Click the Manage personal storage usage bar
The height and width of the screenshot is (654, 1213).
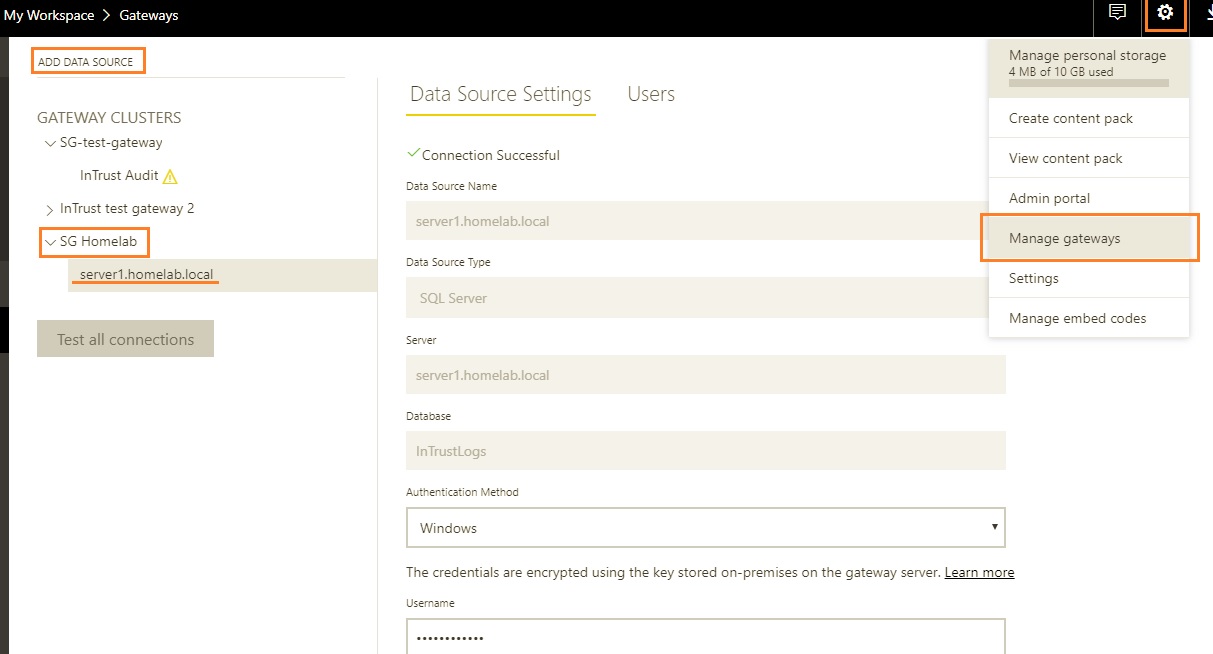click(1088, 83)
